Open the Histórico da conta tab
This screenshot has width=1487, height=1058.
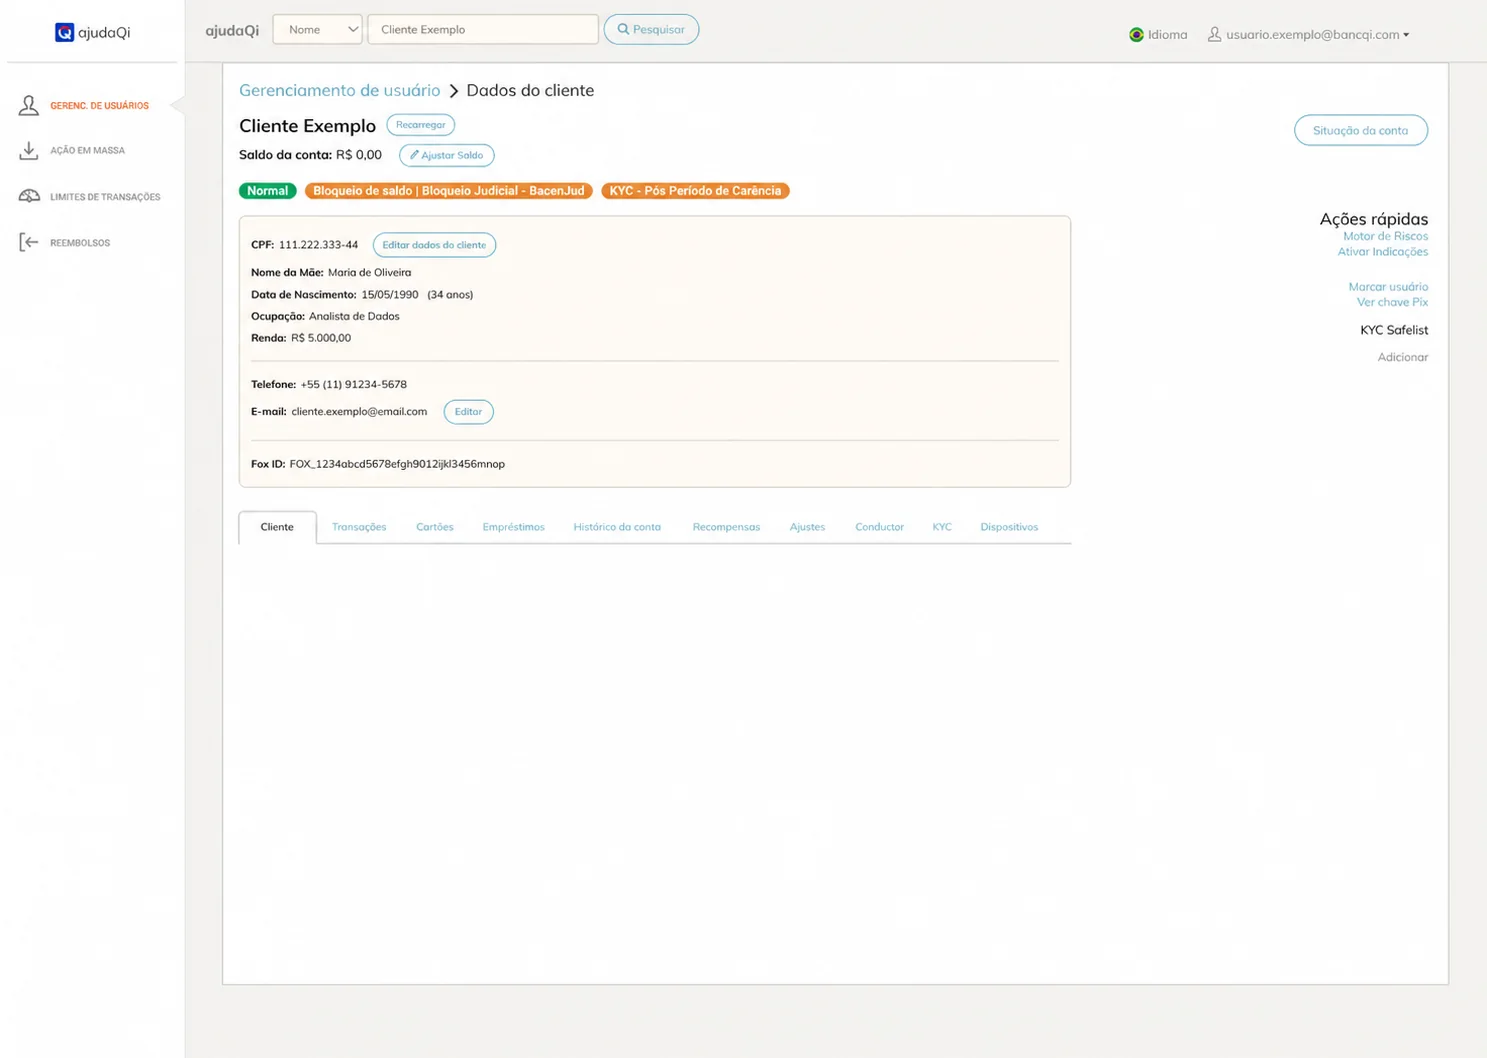pyautogui.click(x=617, y=527)
